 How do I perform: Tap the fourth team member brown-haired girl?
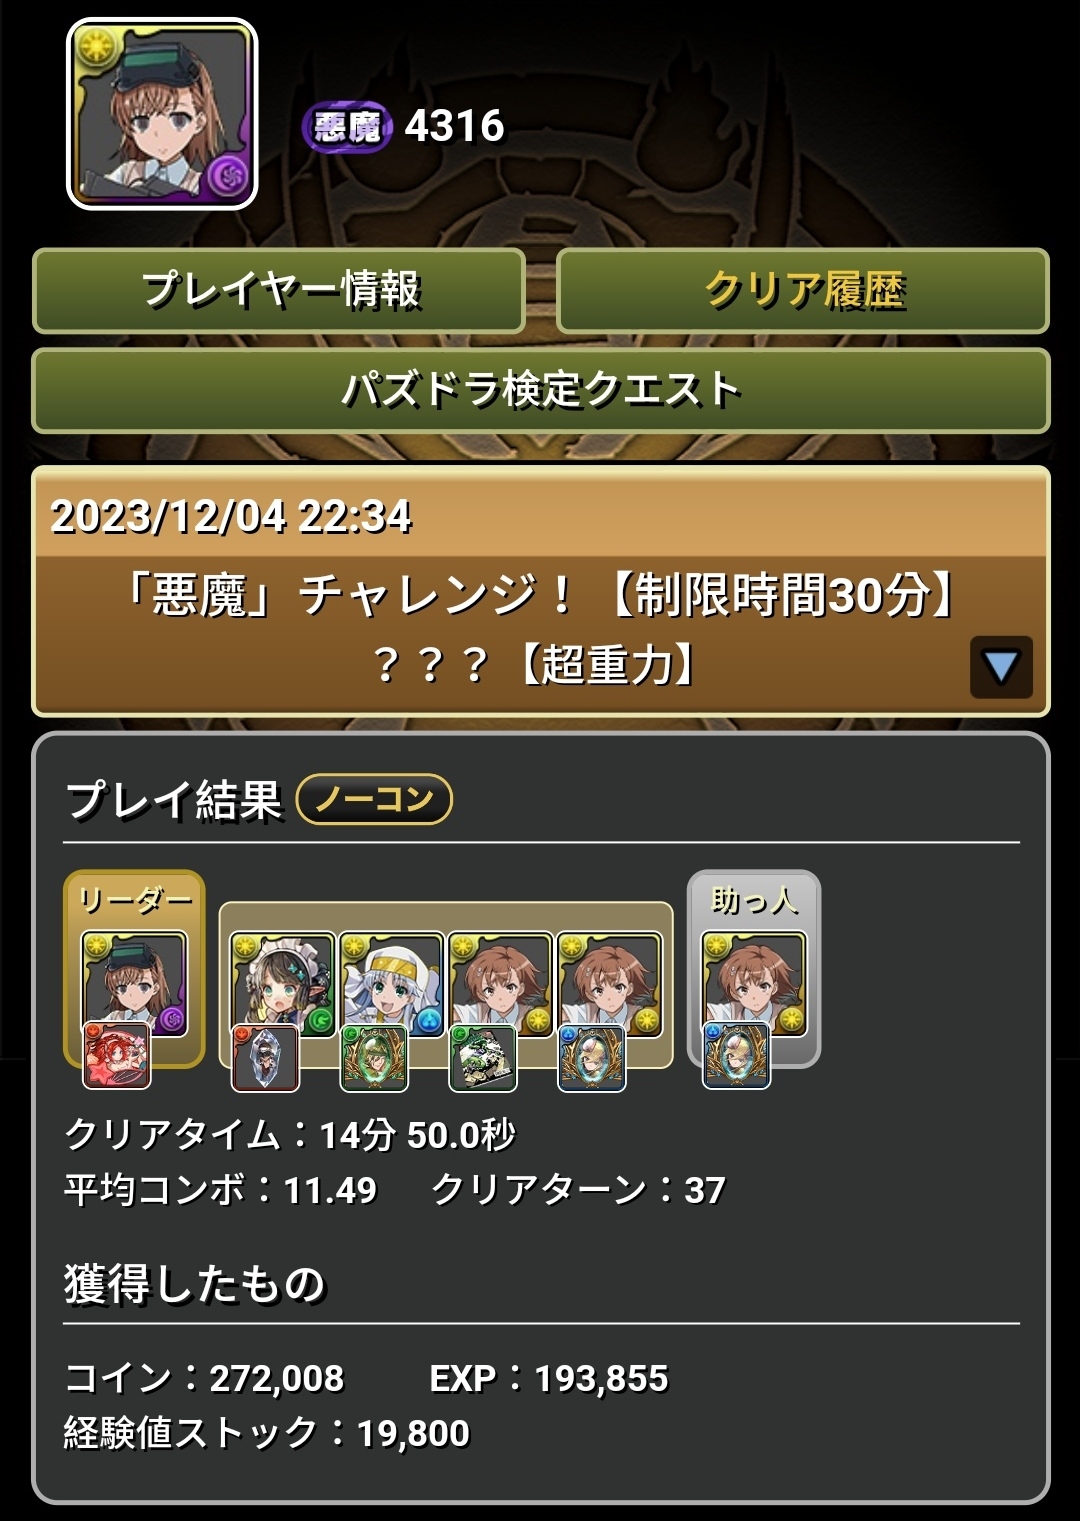click(609, 984)
